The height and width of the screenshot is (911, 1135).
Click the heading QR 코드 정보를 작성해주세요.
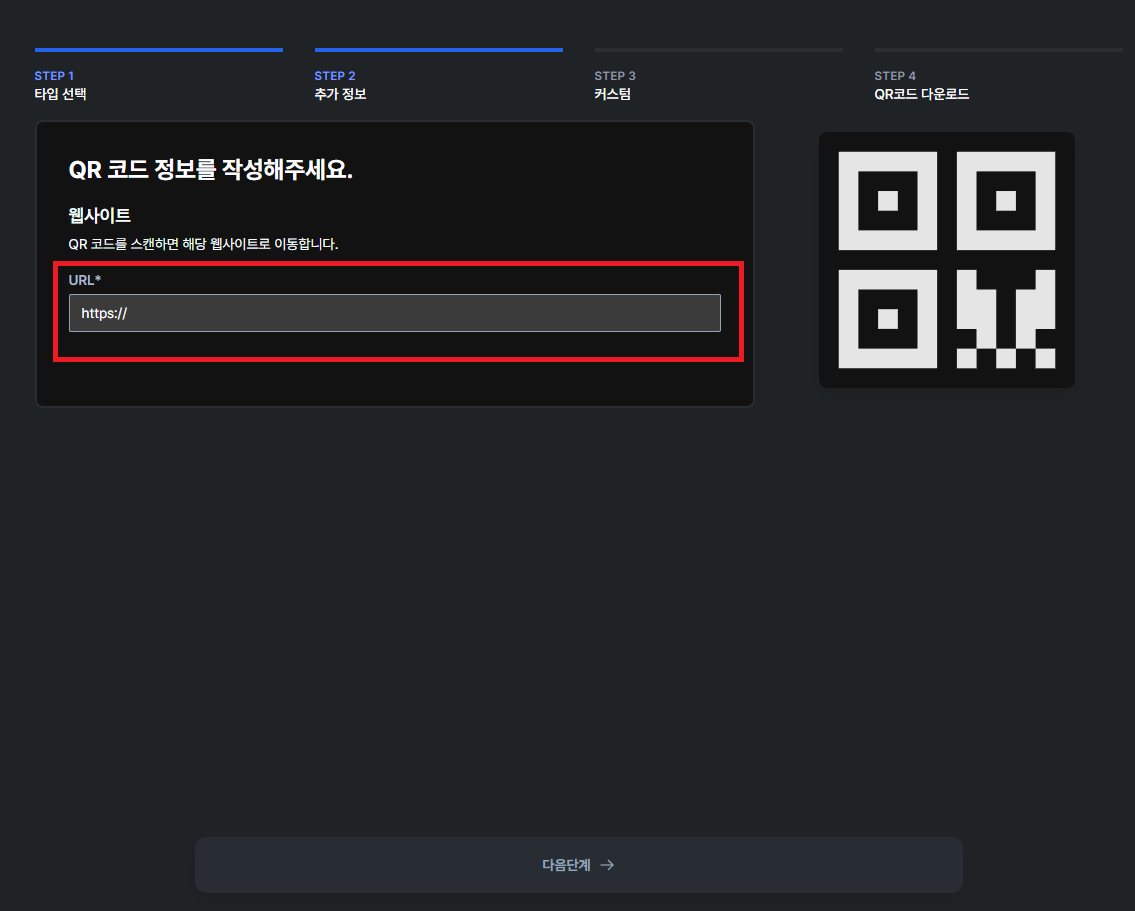[x=211, y=170]
